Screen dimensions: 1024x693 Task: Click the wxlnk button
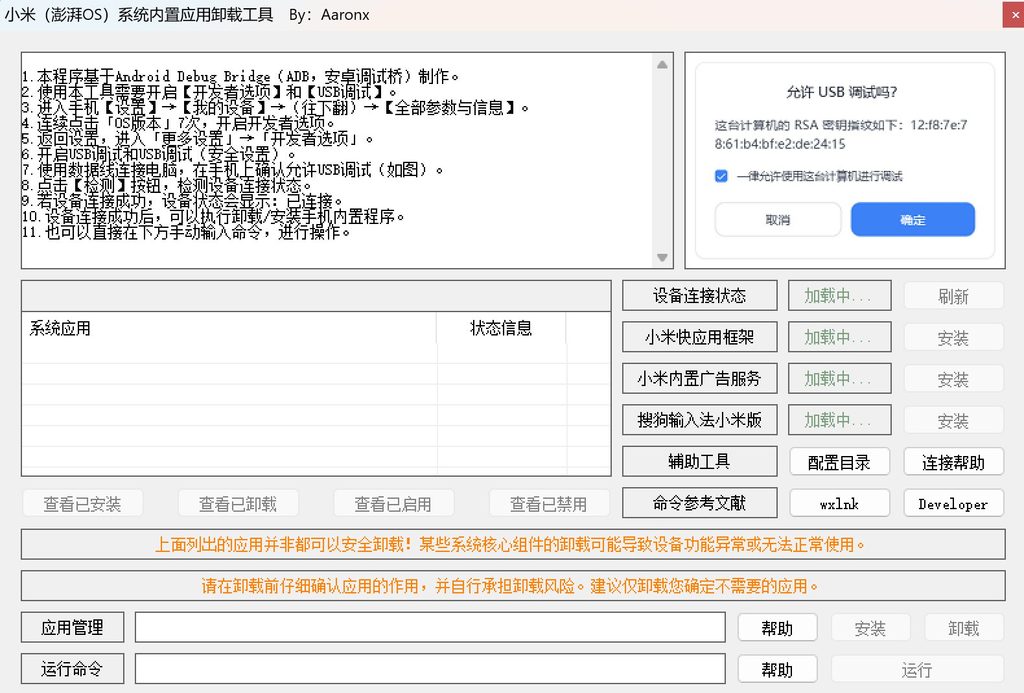tap(839, 504)
